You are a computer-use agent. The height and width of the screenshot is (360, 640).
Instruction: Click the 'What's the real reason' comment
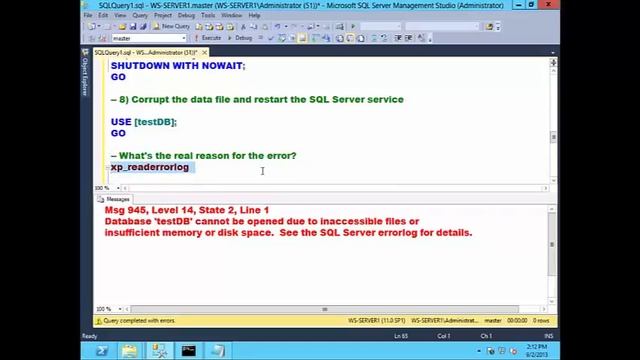click(204, 156)
